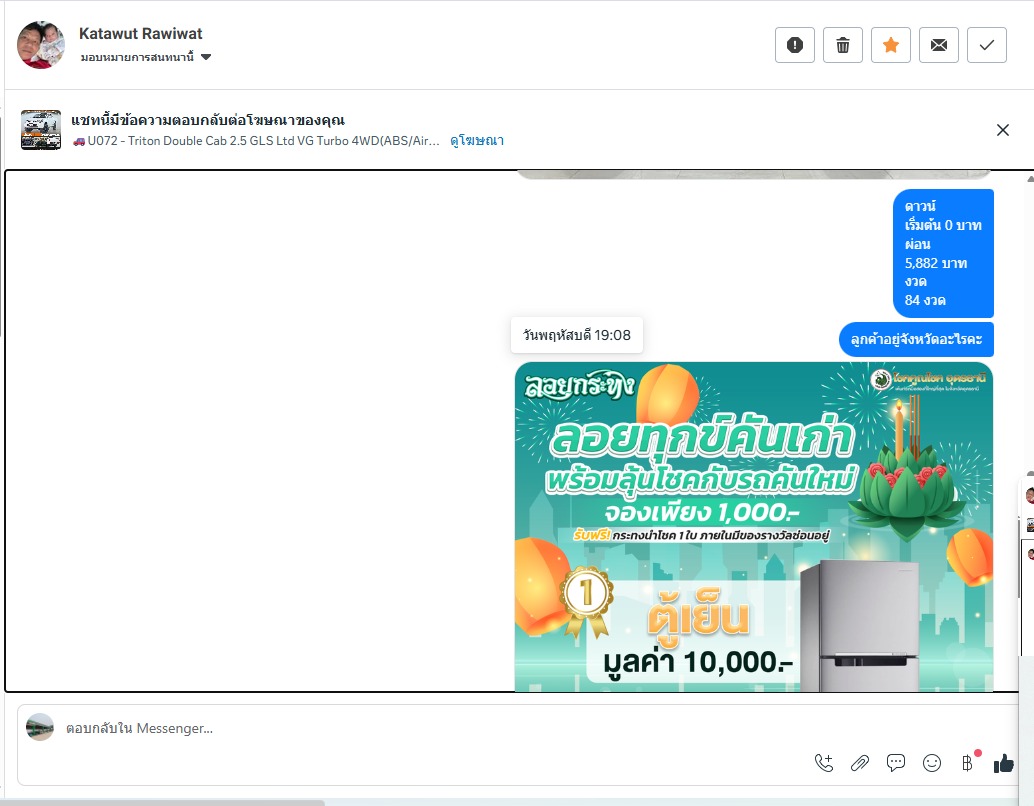Image resolution: width=1034 pixels, height=806 pixels.
Task: Mark conversation unread with envelope icon
Action: click(x=939, y=45)
